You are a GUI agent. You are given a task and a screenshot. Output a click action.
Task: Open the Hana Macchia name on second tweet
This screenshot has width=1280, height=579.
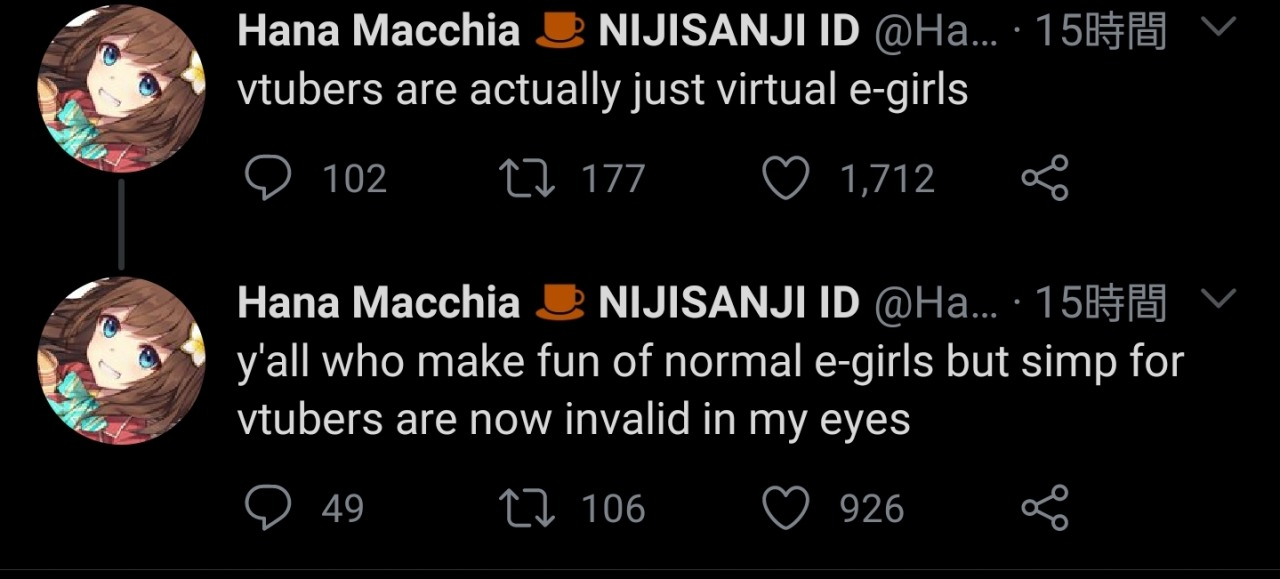pos(379,302)
